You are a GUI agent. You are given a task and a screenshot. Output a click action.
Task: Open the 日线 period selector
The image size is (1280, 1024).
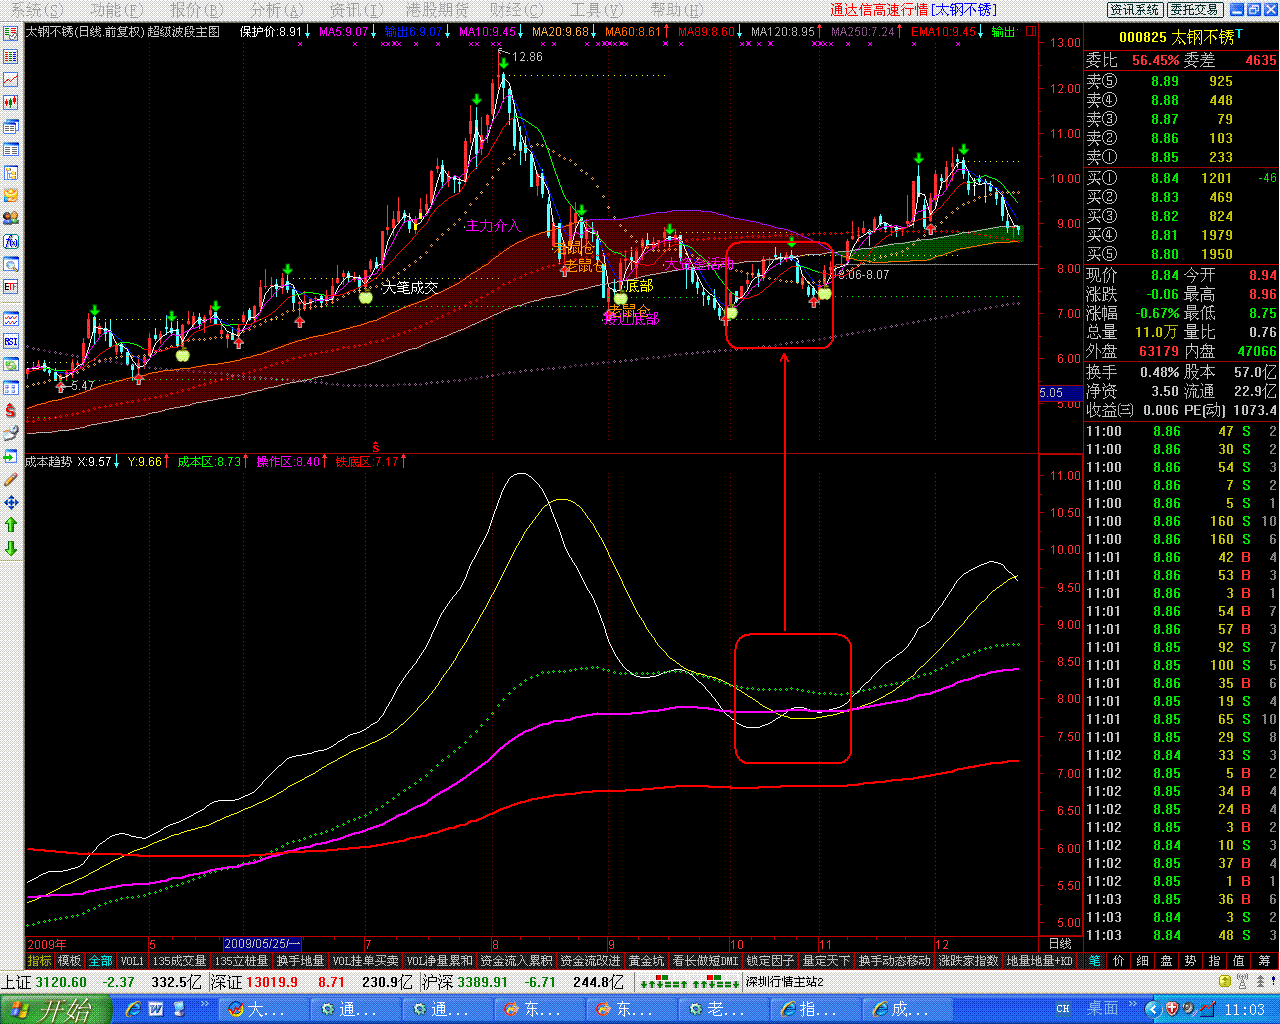click(x=1060, y=944)
